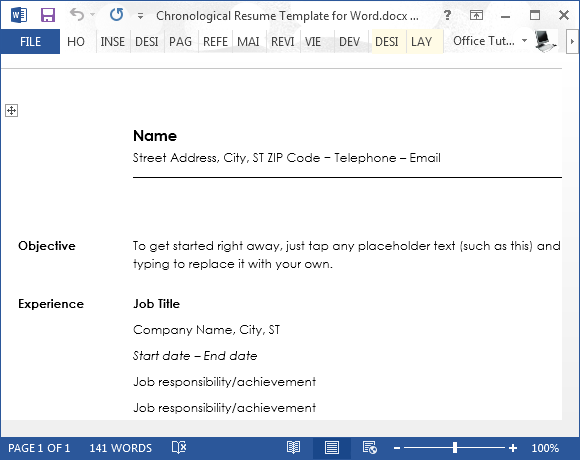Open the FILE tab

point(30,42)
